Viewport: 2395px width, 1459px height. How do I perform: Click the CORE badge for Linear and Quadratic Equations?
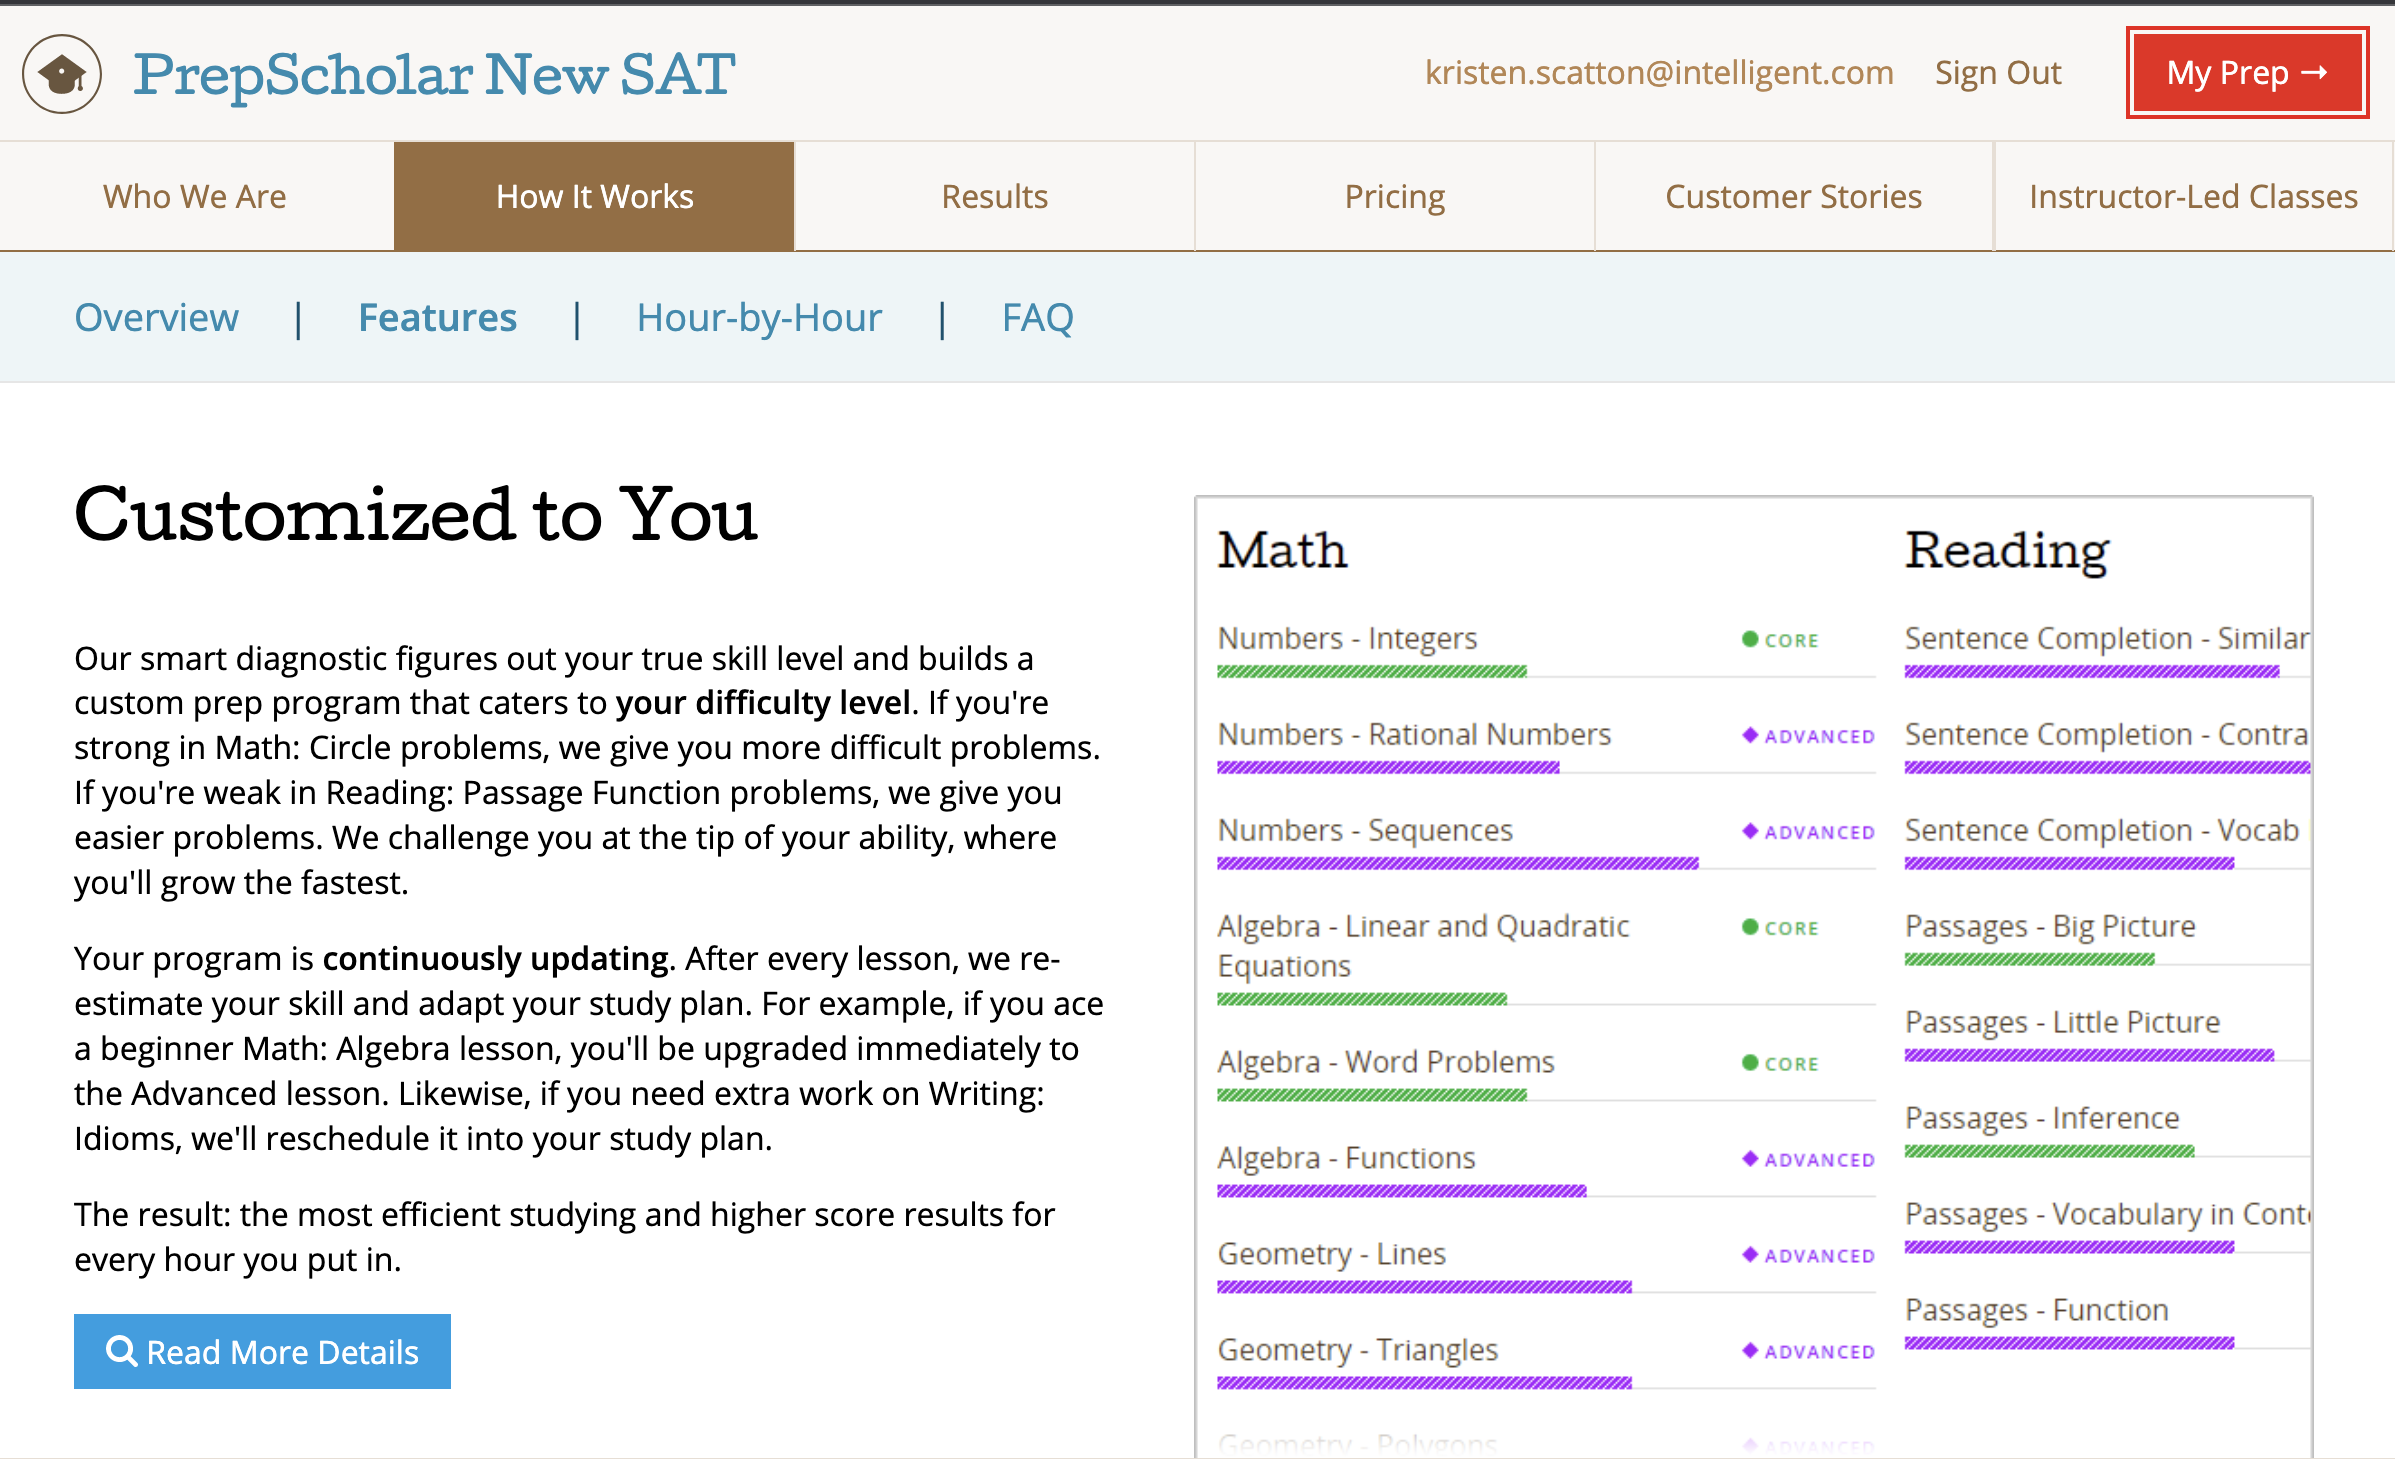1780,928
